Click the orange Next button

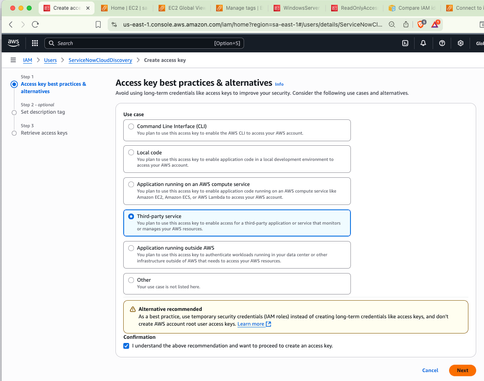click(462, 370)
